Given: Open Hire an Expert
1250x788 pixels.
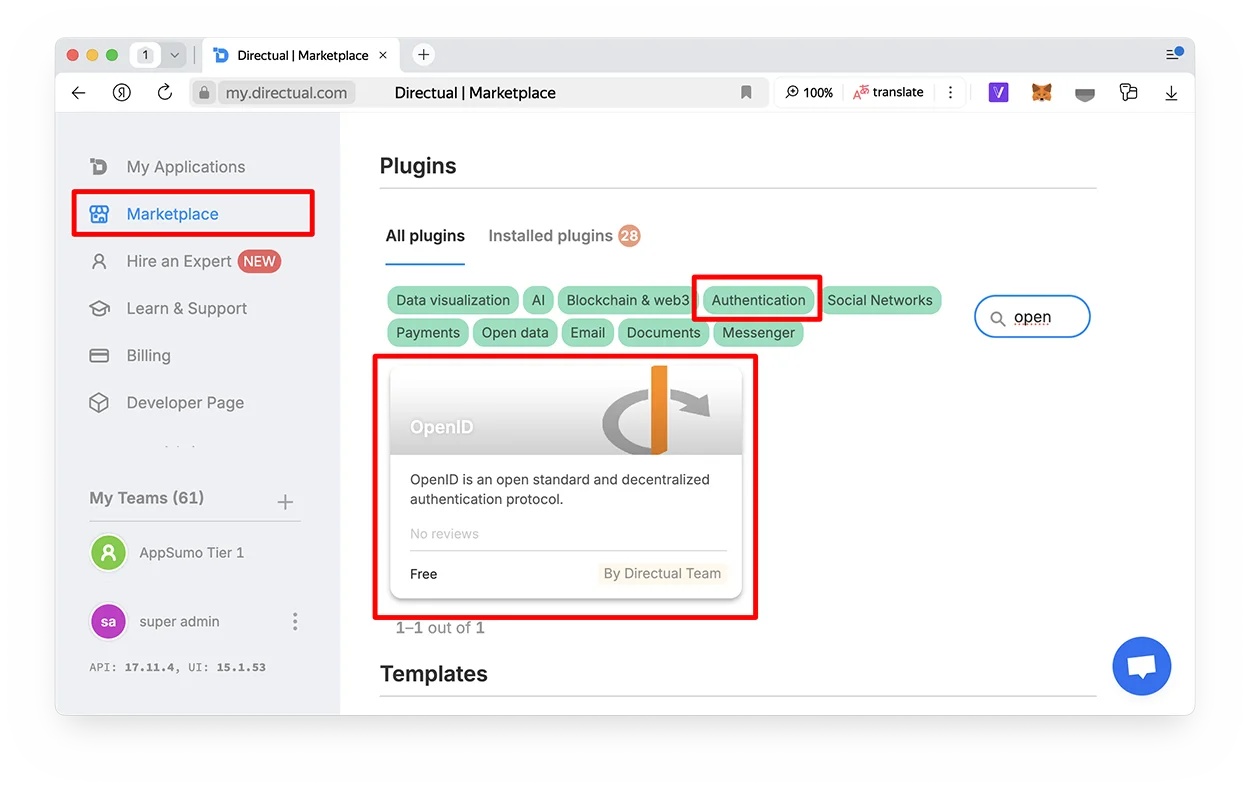Looking at the screenshot, I should 179,261.
